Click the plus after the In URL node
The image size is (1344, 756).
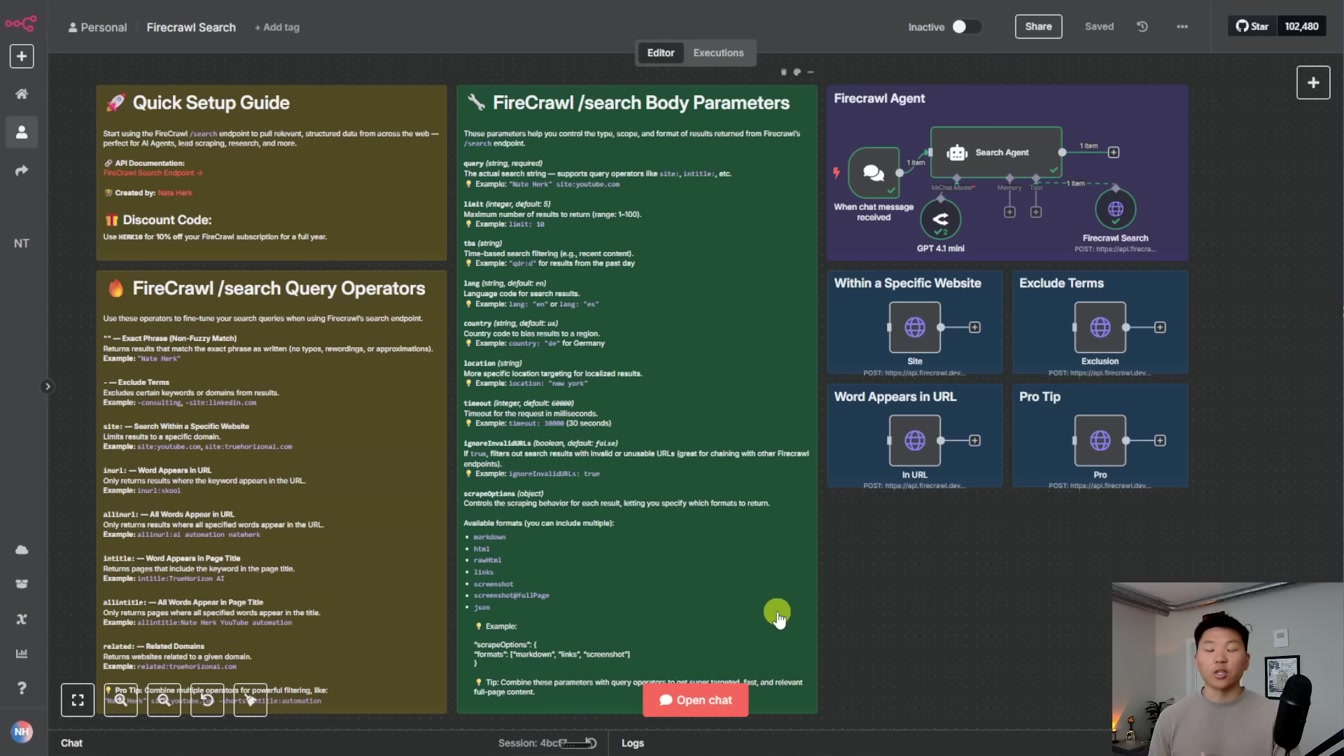coord(974,440)
